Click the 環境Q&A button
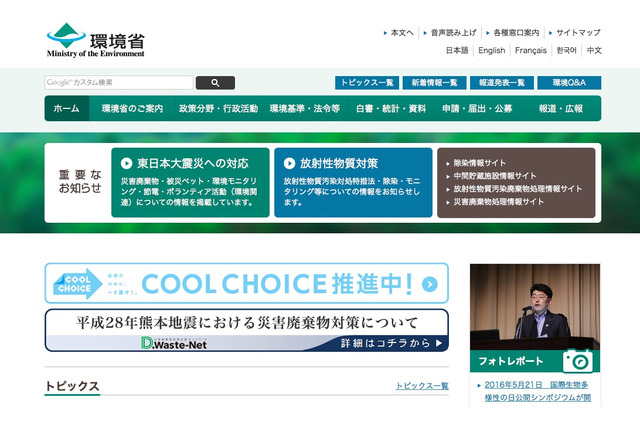Image resolution: width=640 pixels, height=426 pixels. 569,83
